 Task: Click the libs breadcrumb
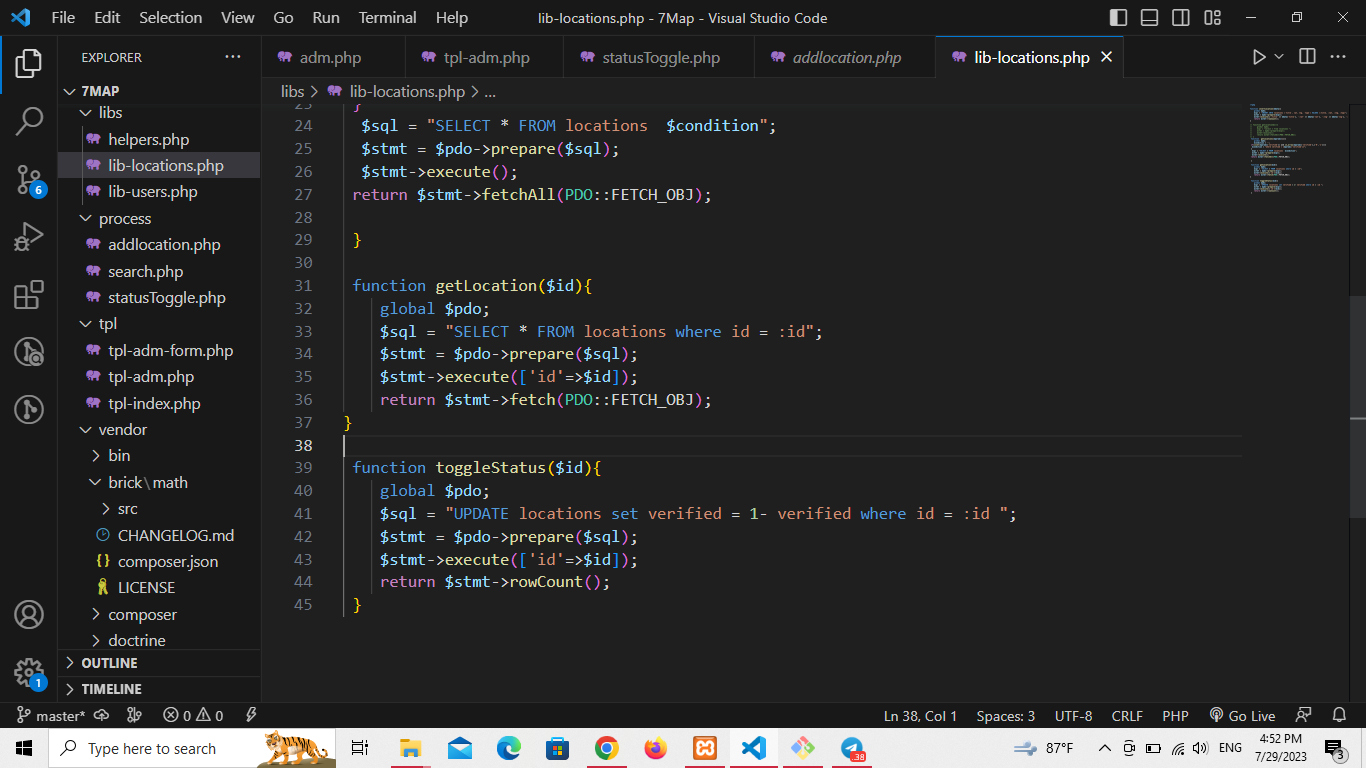tap(292, 91)
